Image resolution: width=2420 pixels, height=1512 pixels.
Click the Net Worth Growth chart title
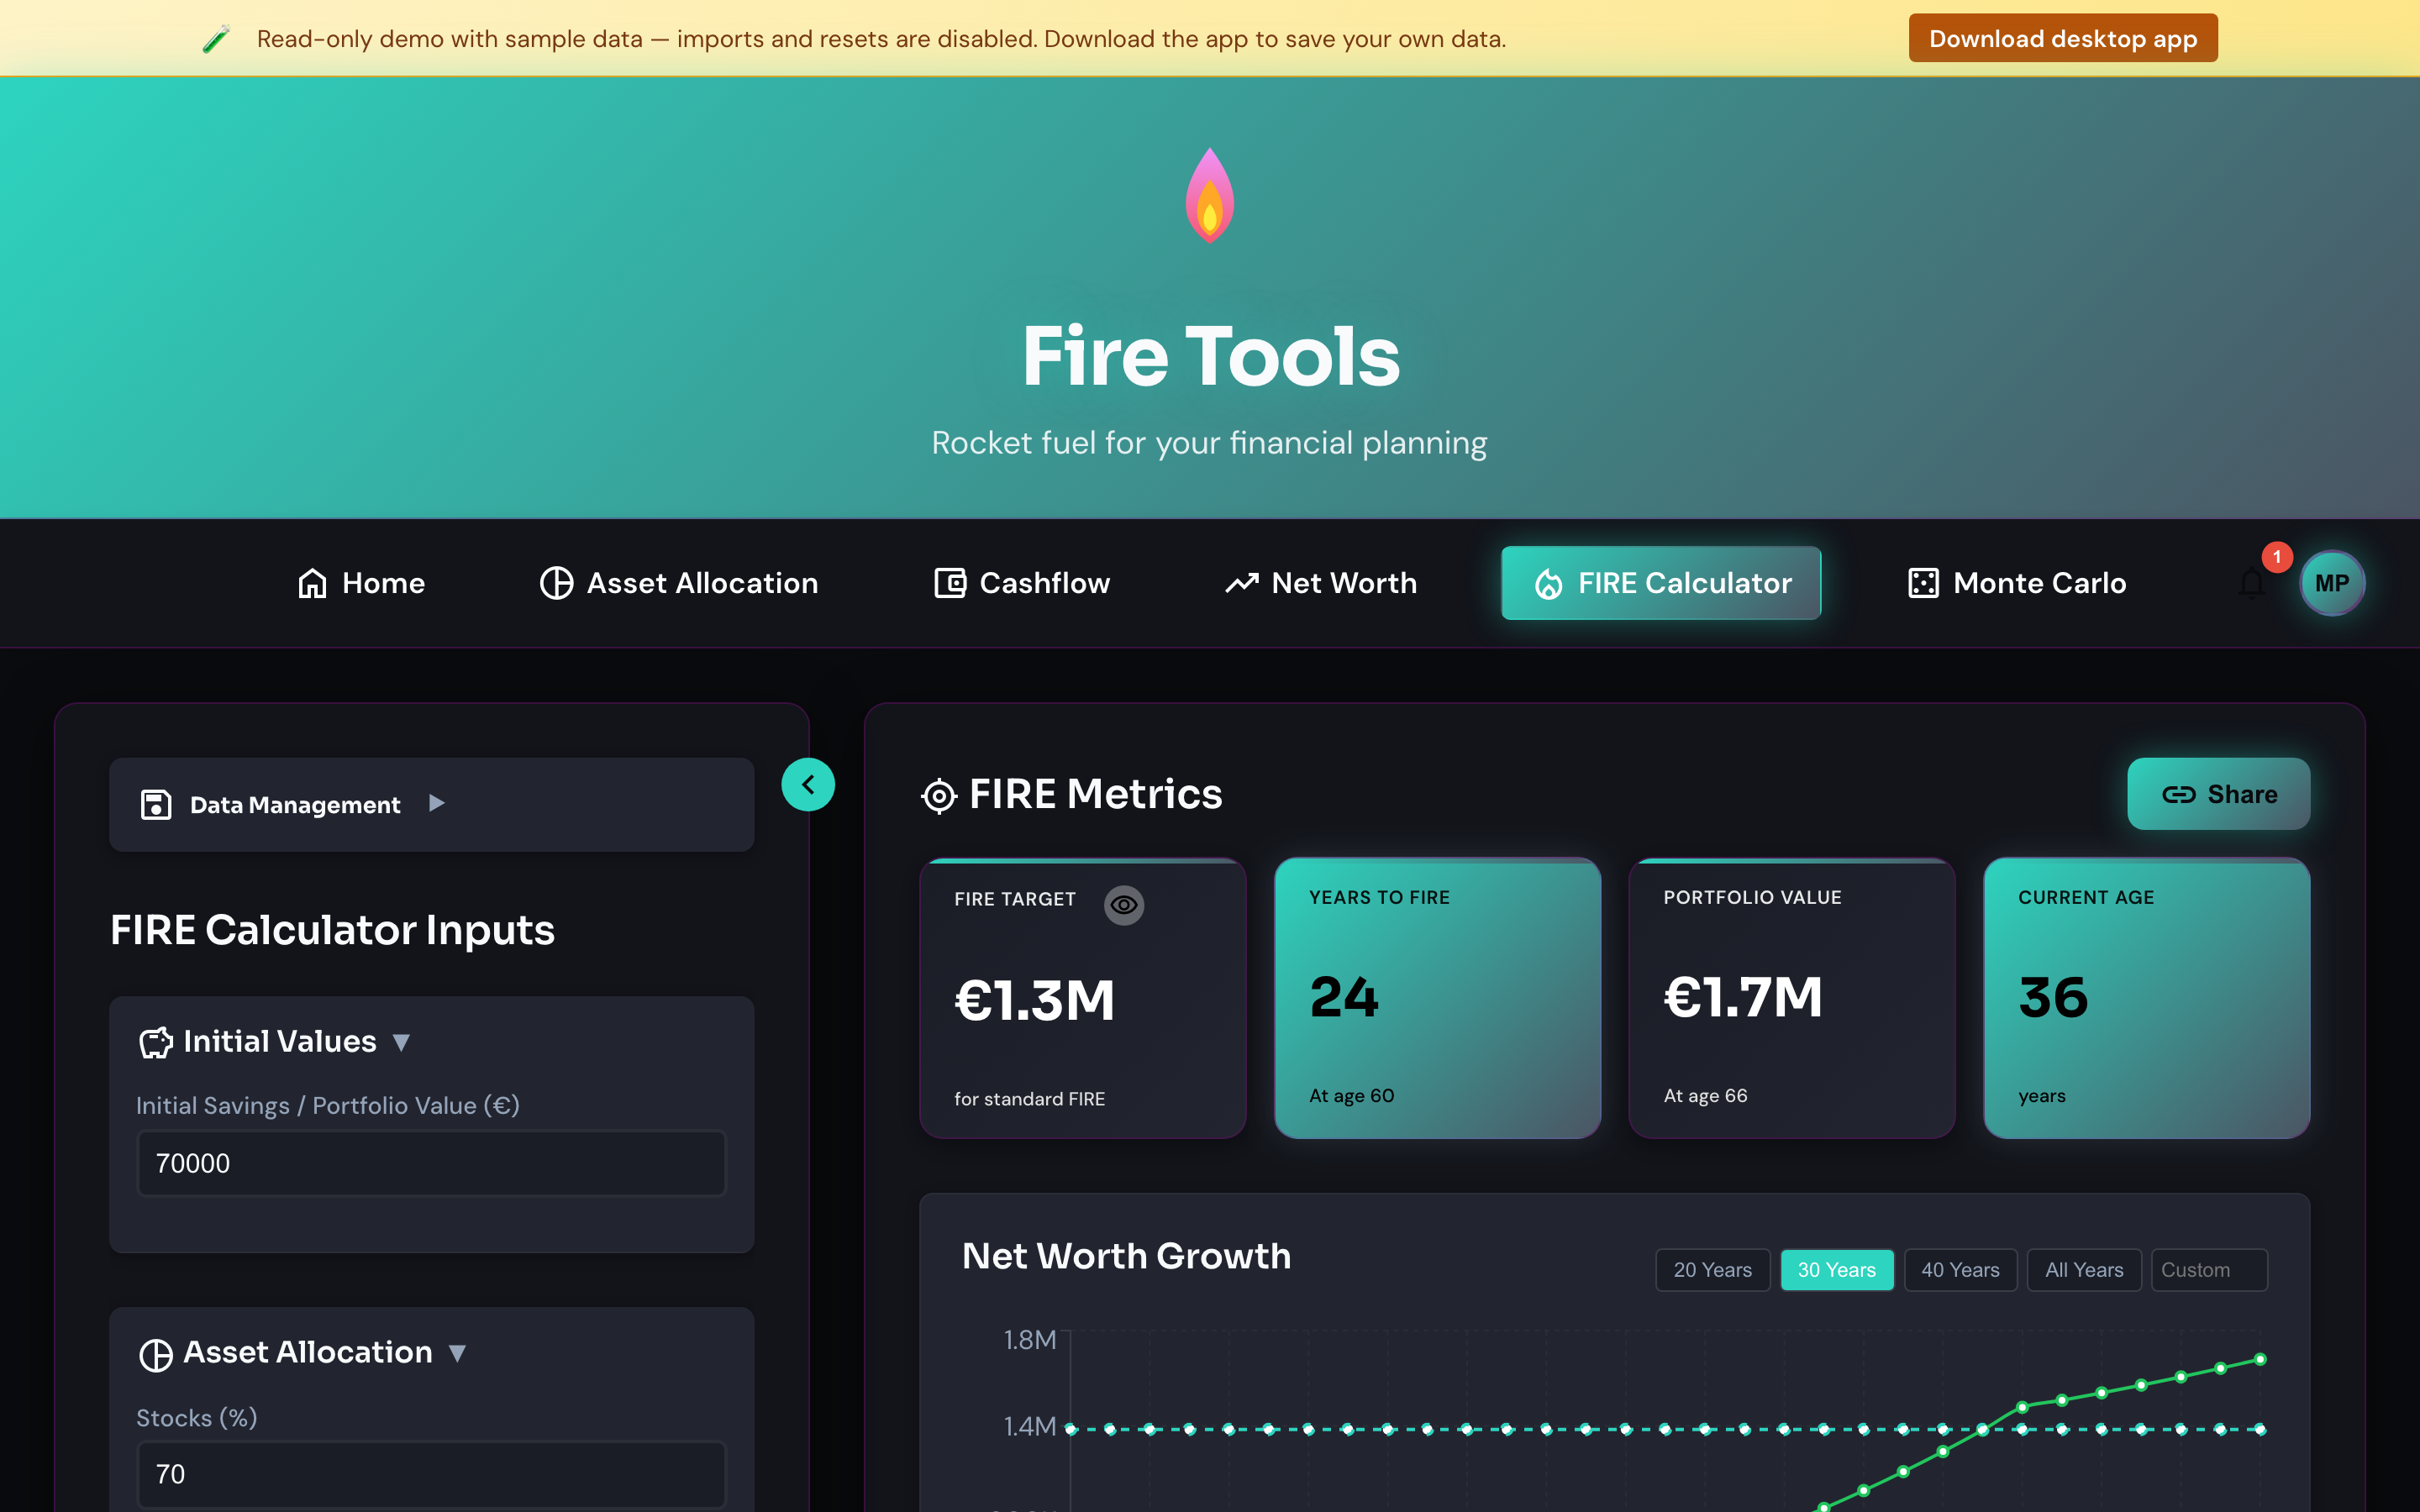[x=1126, y=1256]
